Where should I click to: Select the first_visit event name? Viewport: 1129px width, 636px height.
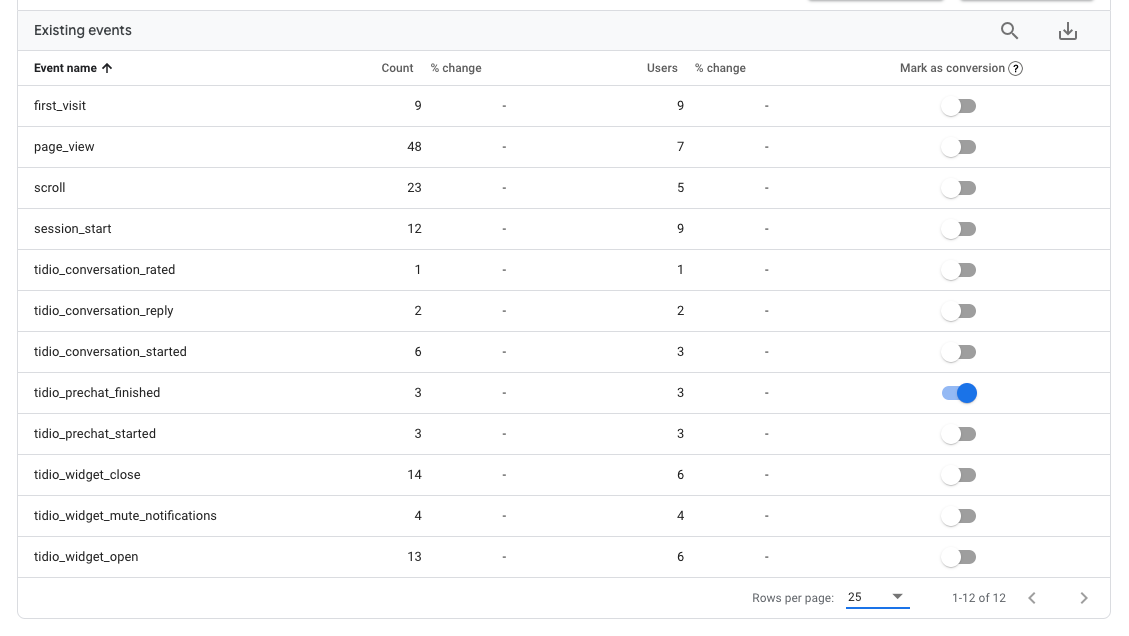(60, 106)
